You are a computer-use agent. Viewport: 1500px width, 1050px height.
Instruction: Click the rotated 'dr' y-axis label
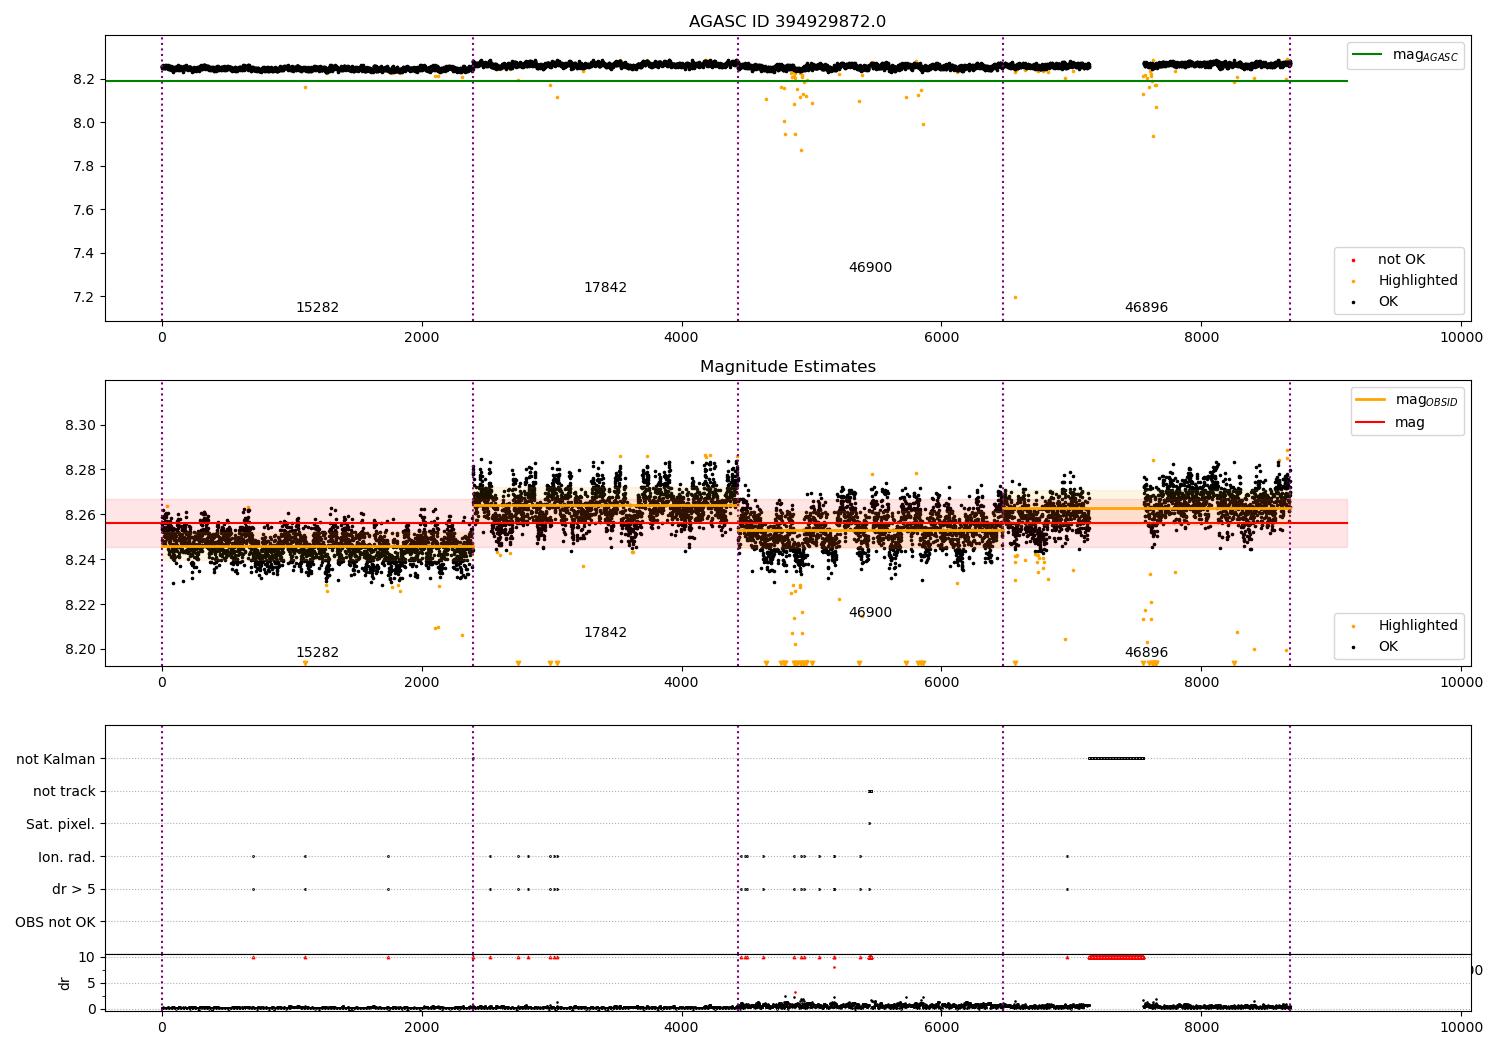[x=65, y=983]
